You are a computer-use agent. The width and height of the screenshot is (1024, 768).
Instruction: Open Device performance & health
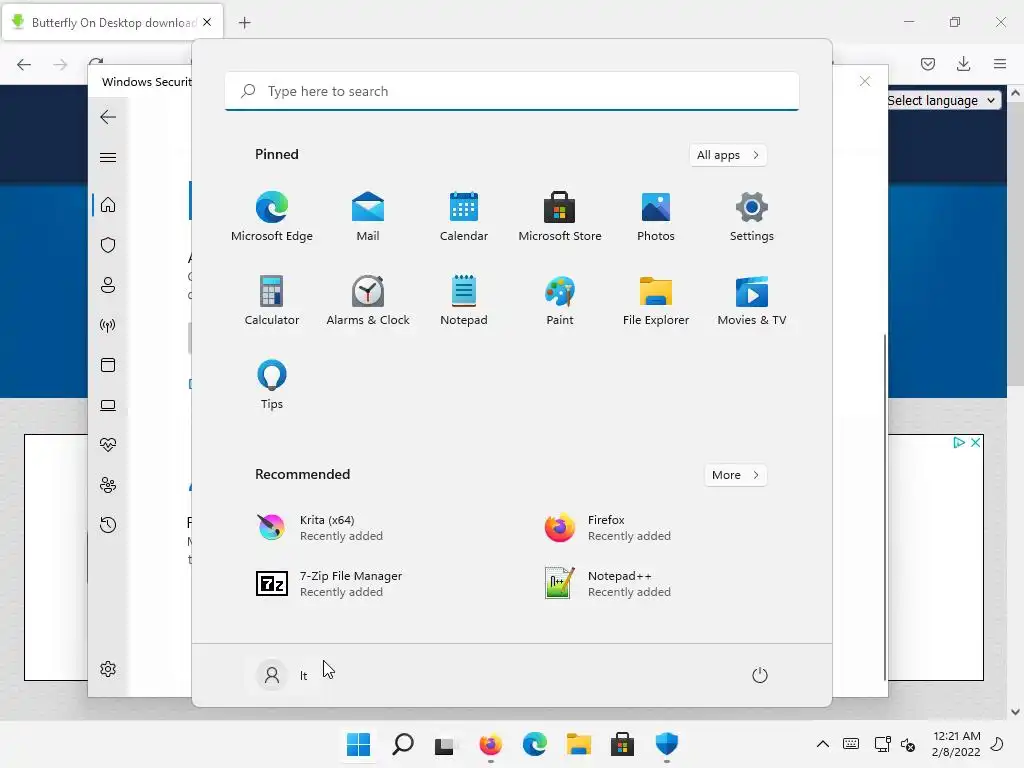pyautogui.click(x=108, y=445)
